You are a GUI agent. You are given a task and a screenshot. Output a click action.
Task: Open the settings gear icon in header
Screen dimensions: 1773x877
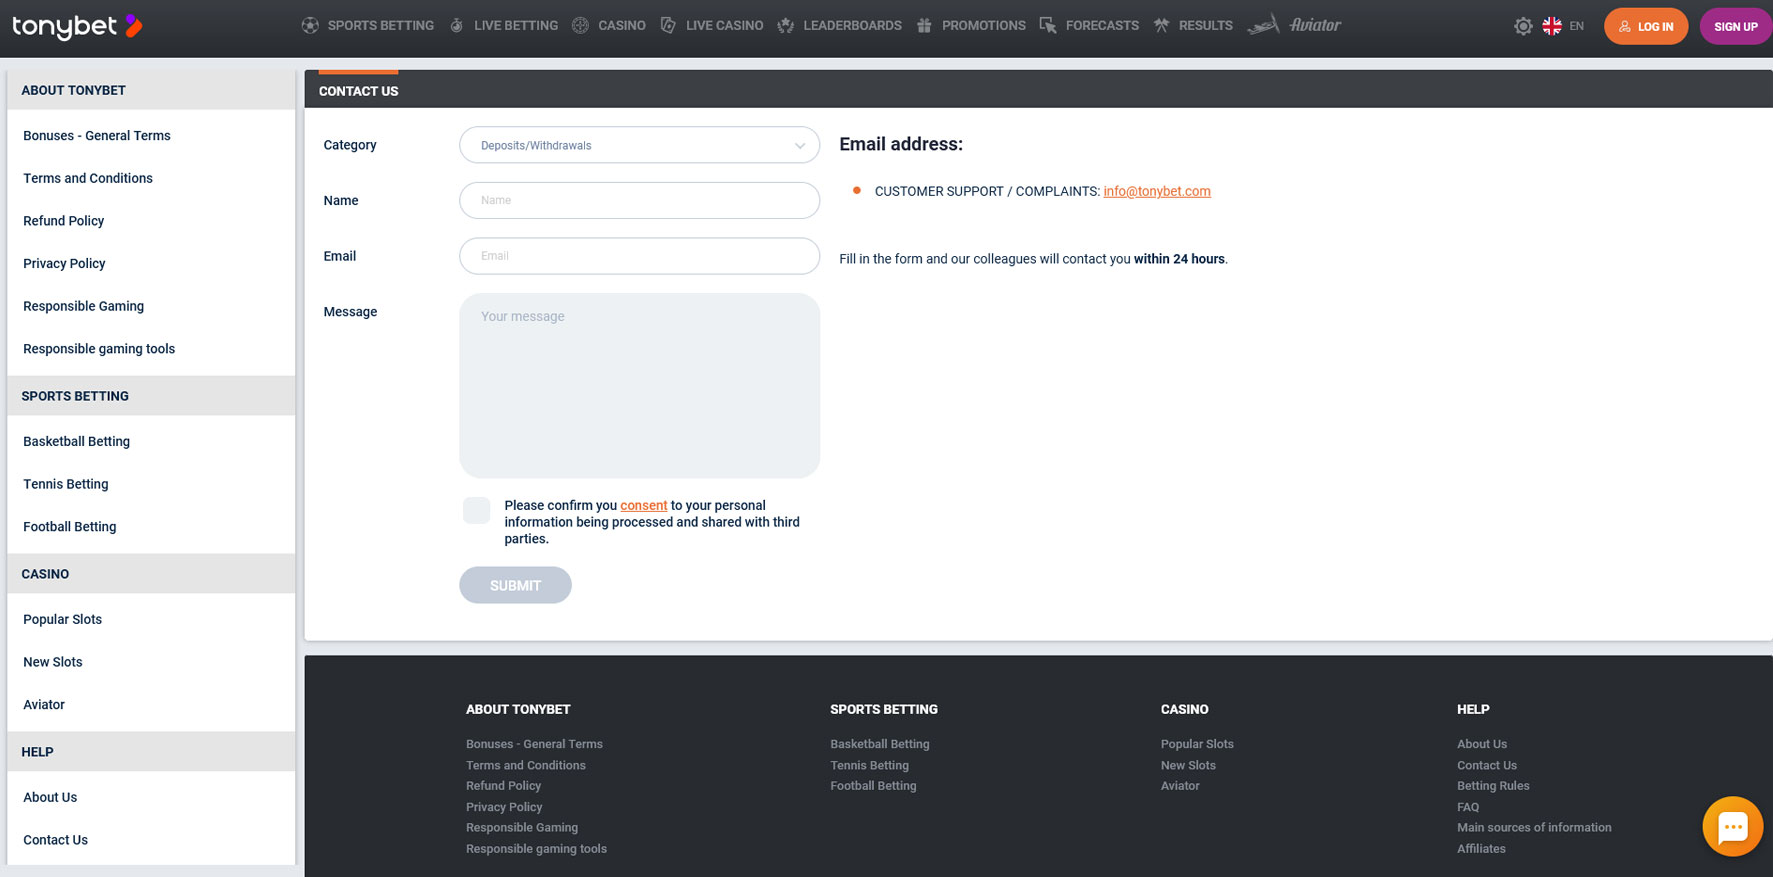click(1522, 27)
